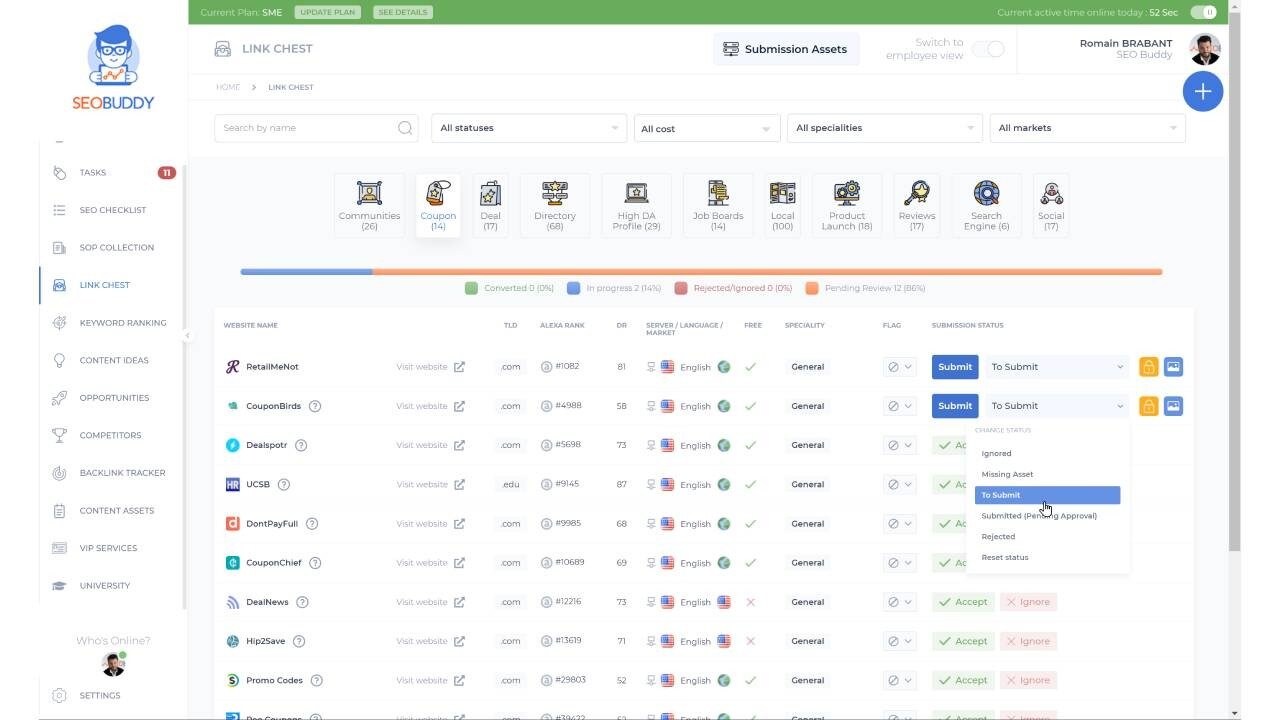Viewport: 1280px width, 720px height.
Task: Expand the All statuses dropdown
Action: point(529,128)
